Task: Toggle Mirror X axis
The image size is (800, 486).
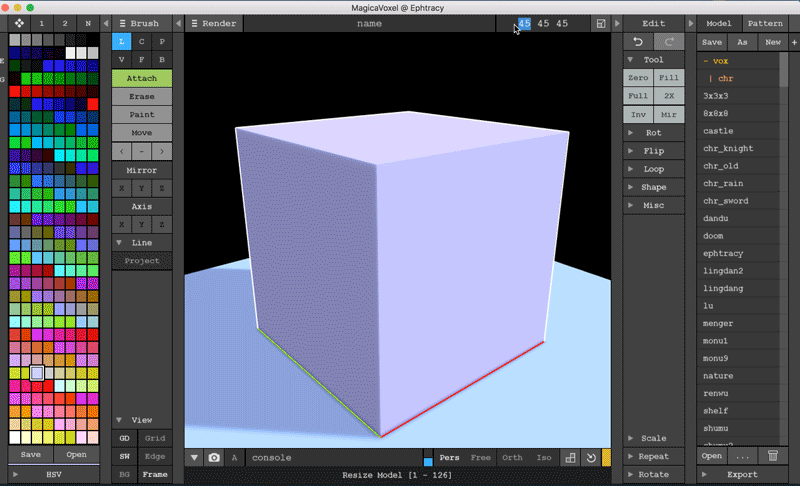Action: click(121, 188)
